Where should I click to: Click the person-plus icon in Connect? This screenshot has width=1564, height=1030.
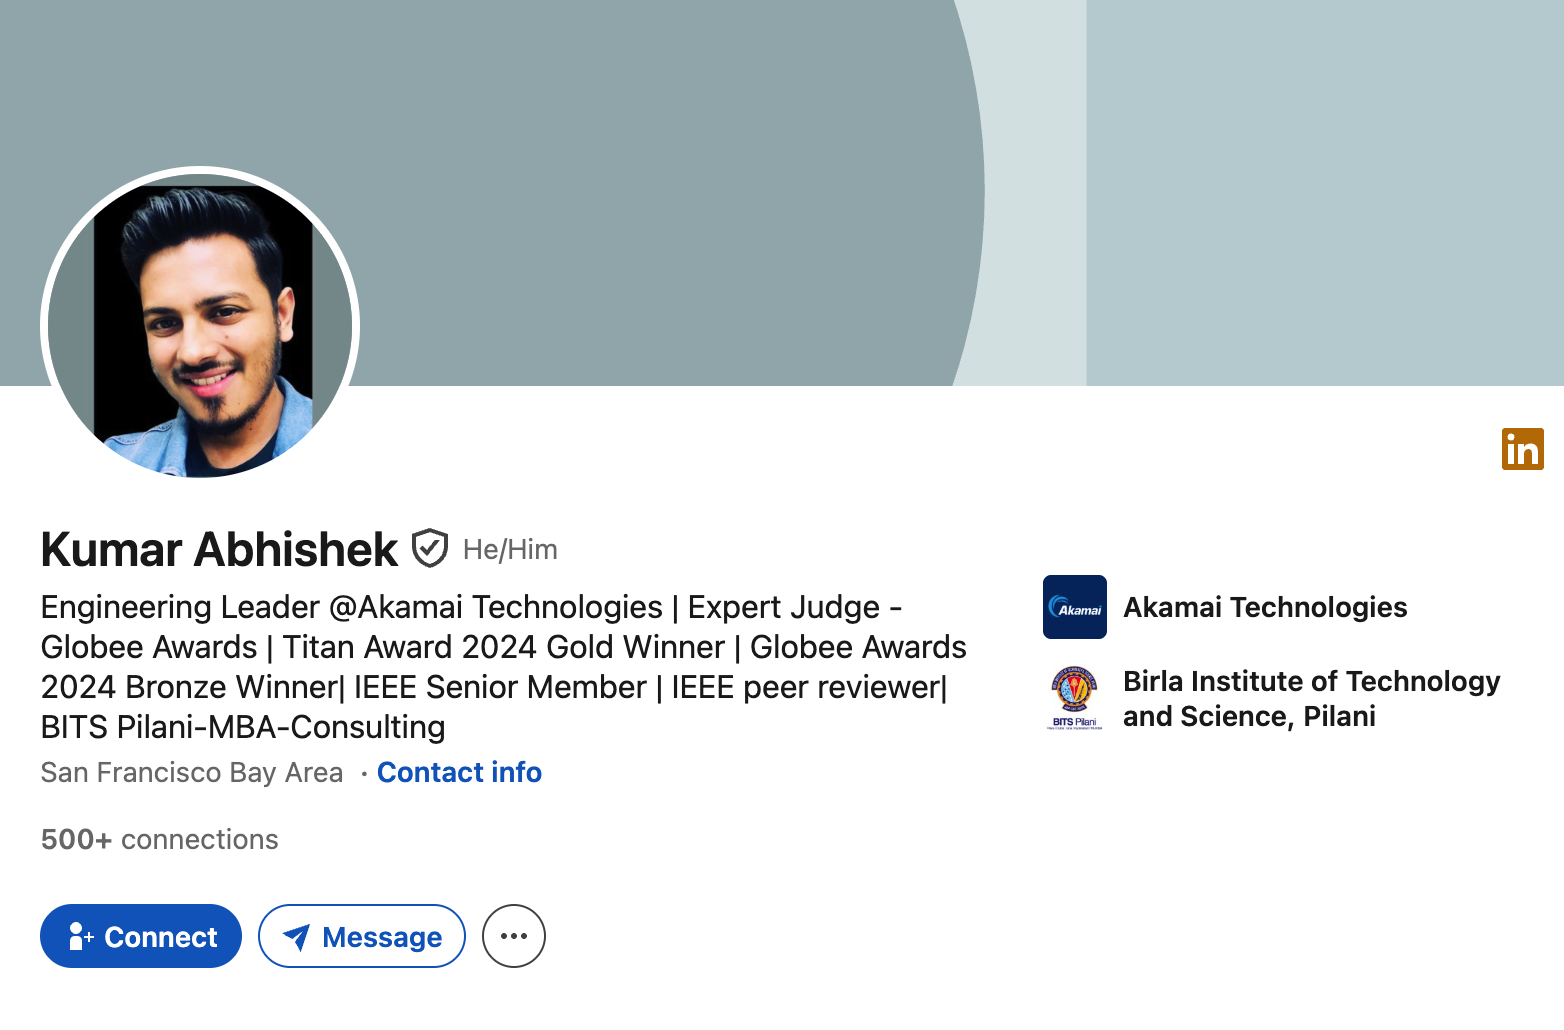click(81, 937)
